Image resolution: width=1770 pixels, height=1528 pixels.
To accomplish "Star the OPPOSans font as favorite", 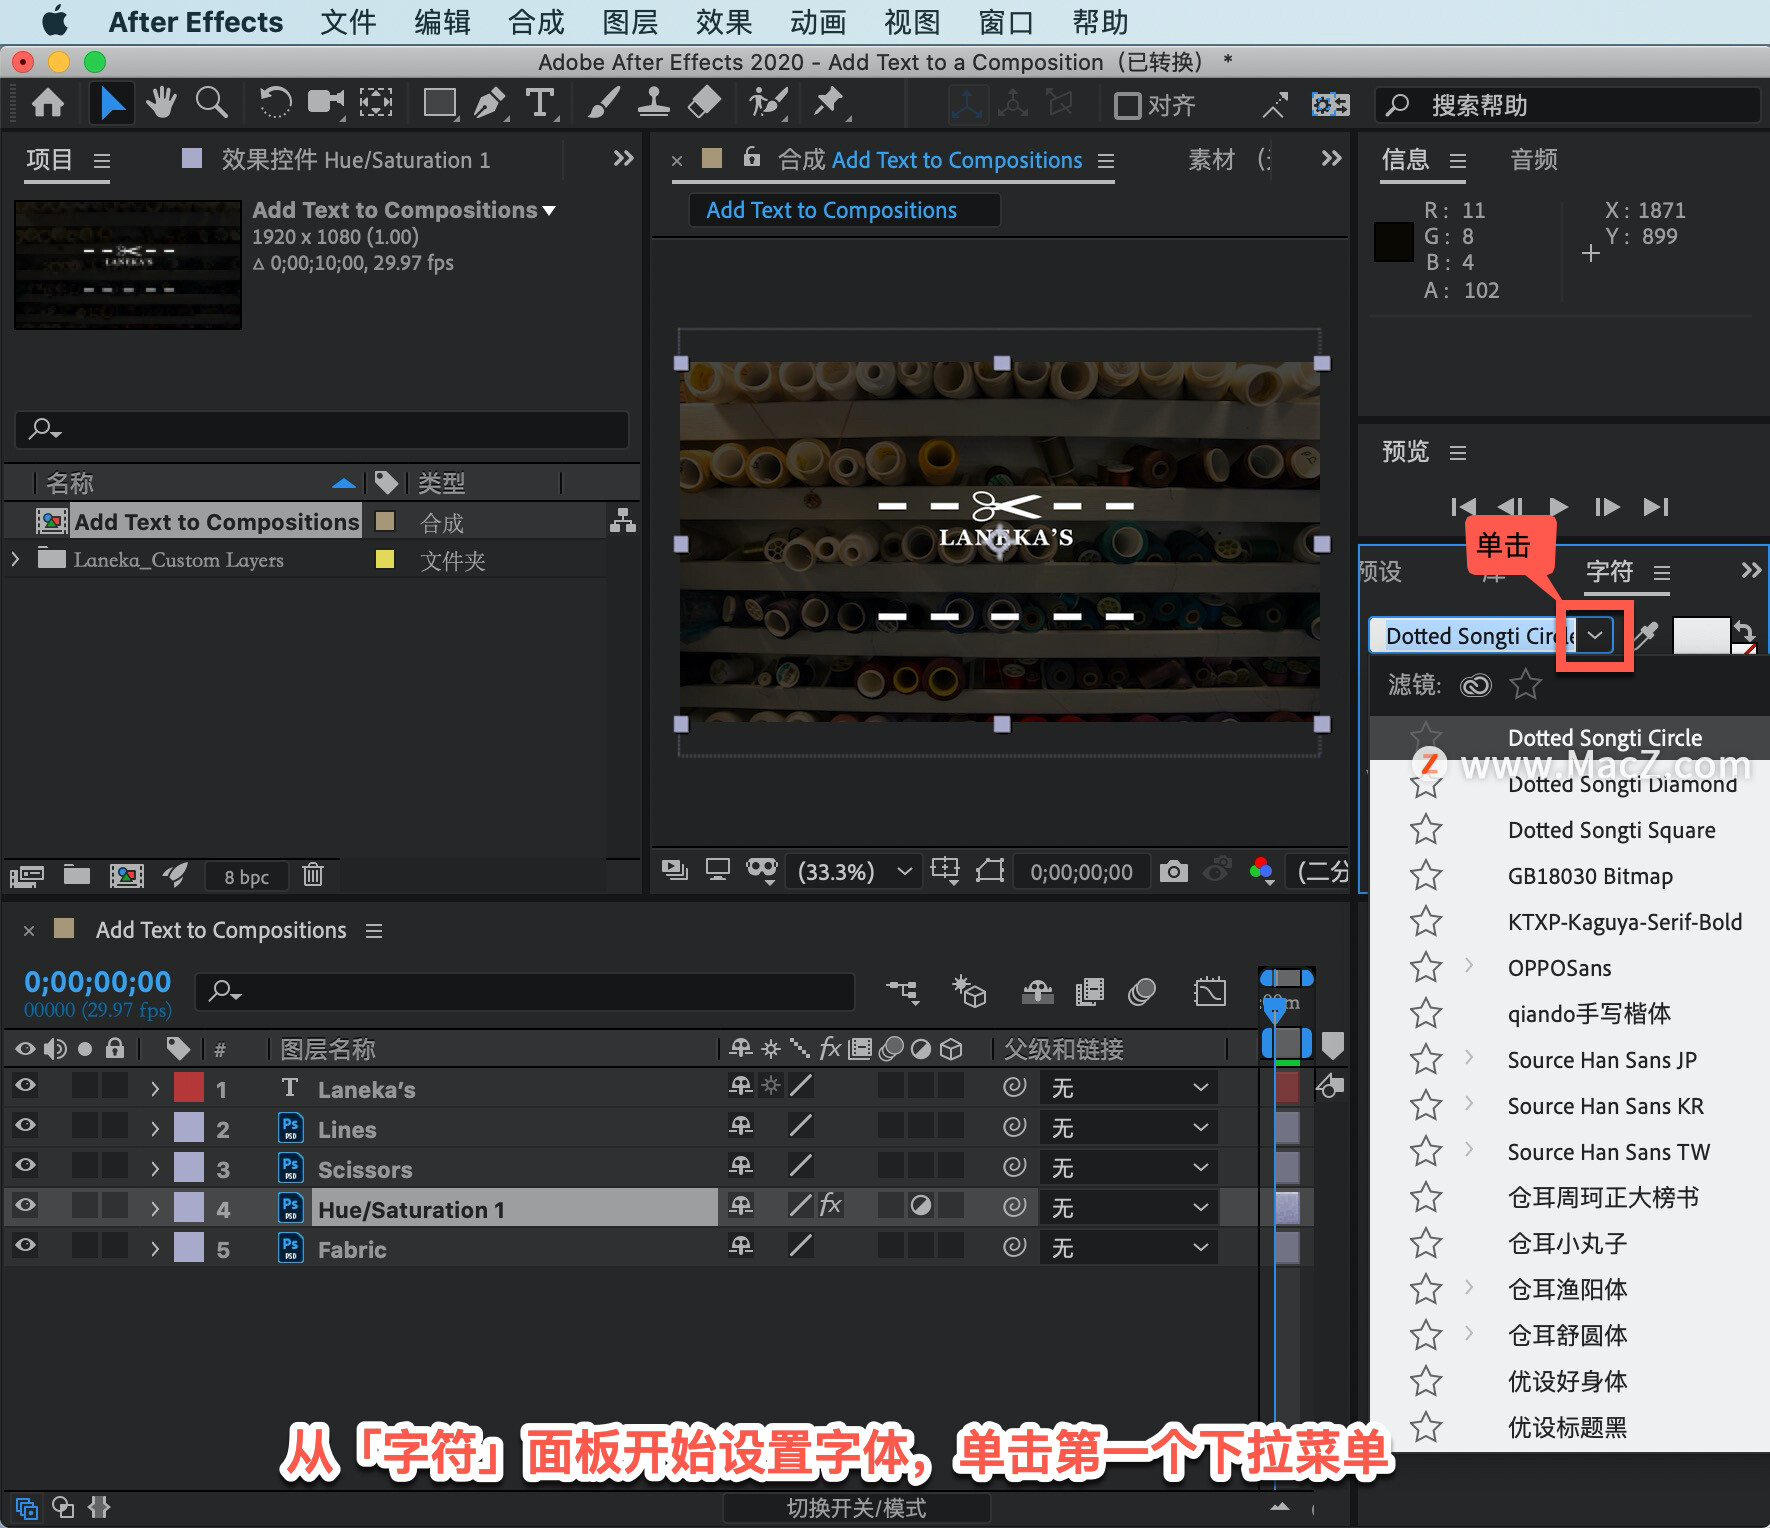I will pyautogui.click(x=1426, y=968).
